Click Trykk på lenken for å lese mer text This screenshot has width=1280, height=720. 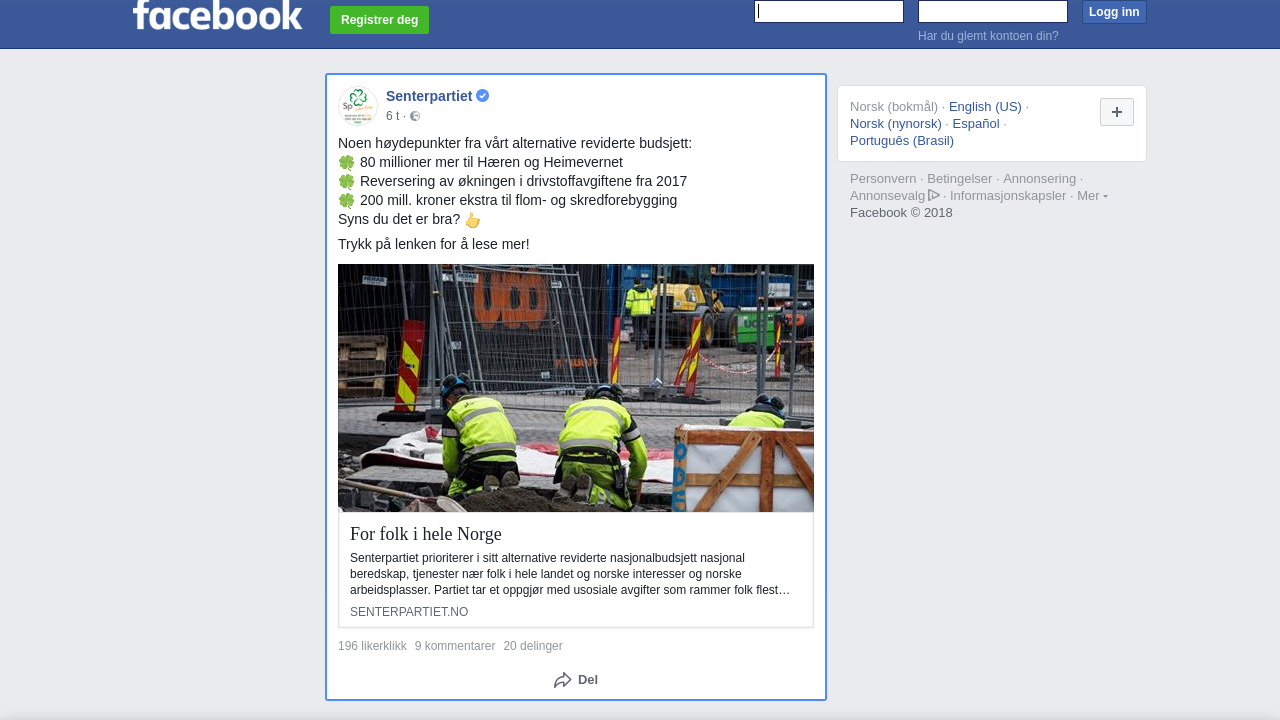[434, 244]
